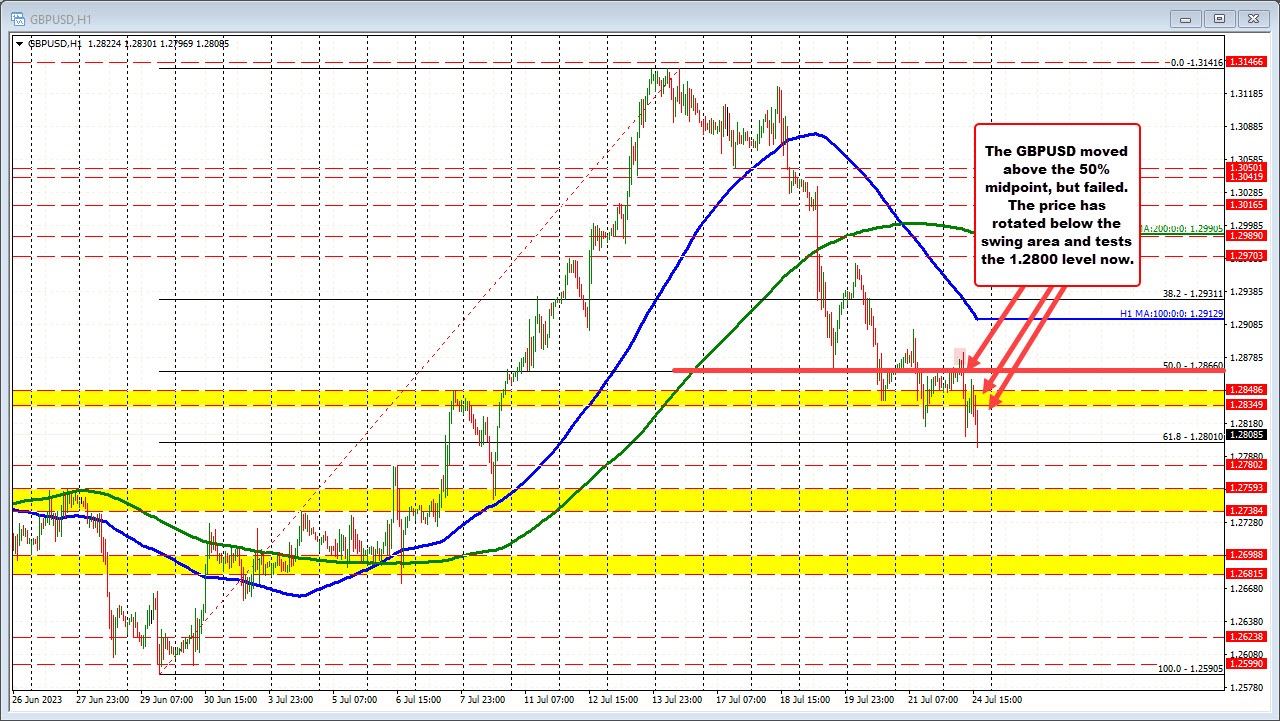Image resolution: width=1280 pixels, height=721 pixels.
Task: Click the restore window icon
Action: pos(1219,18)
